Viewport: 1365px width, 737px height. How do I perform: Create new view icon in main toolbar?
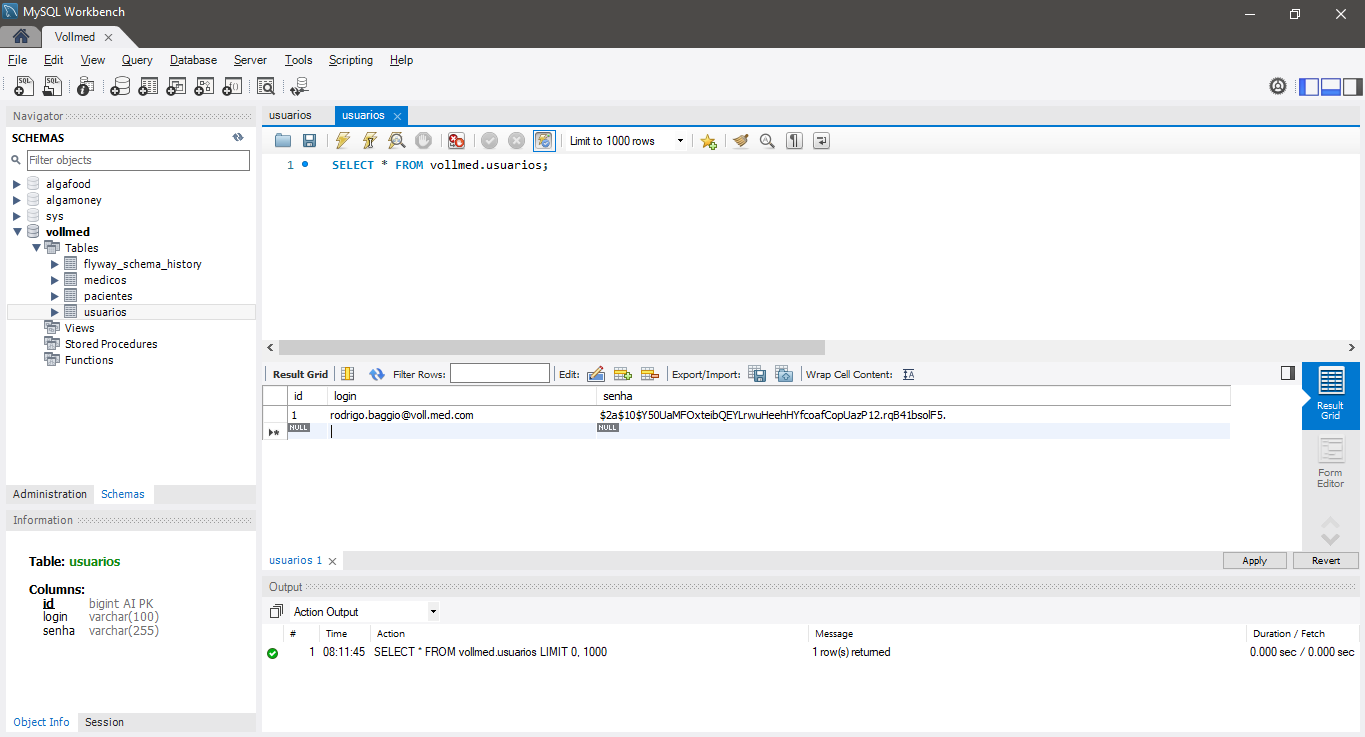tap(176, 86)
